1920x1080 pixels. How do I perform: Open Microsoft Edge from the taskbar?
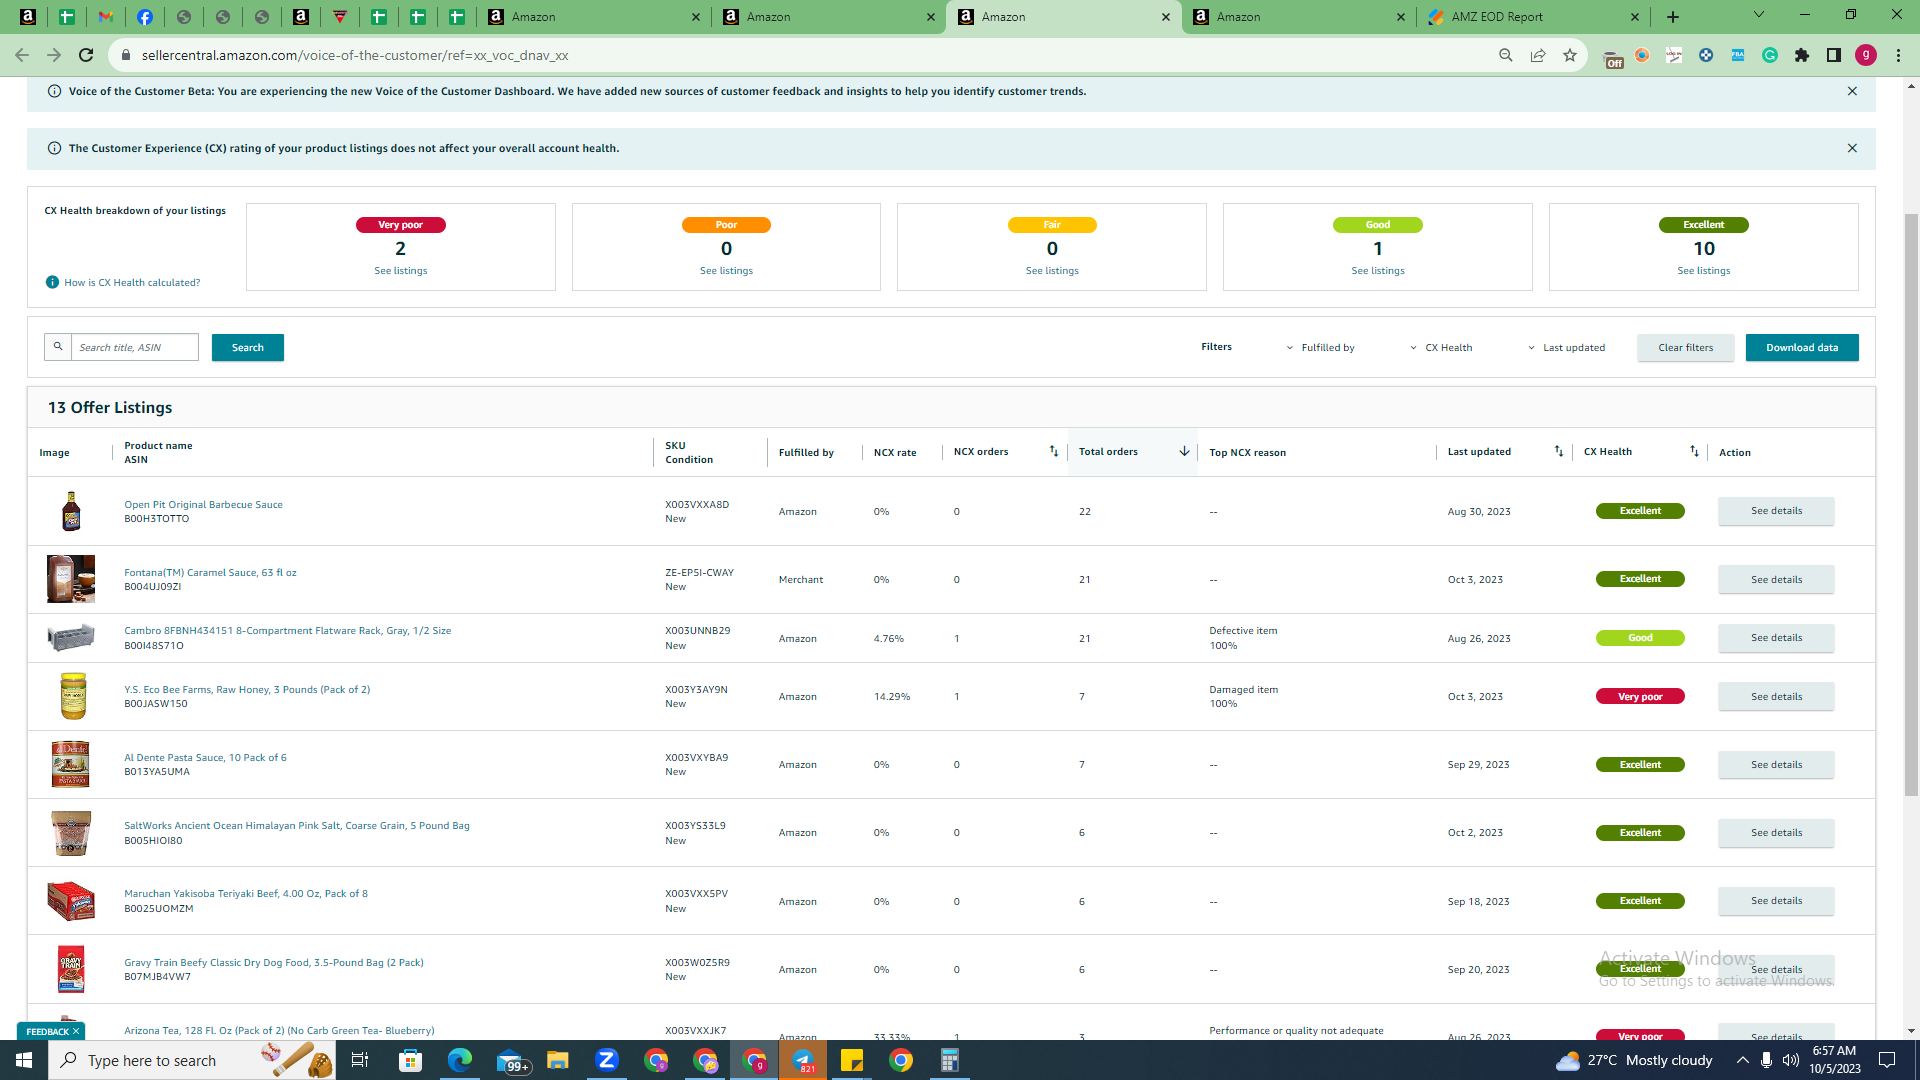coord(459,1060)
